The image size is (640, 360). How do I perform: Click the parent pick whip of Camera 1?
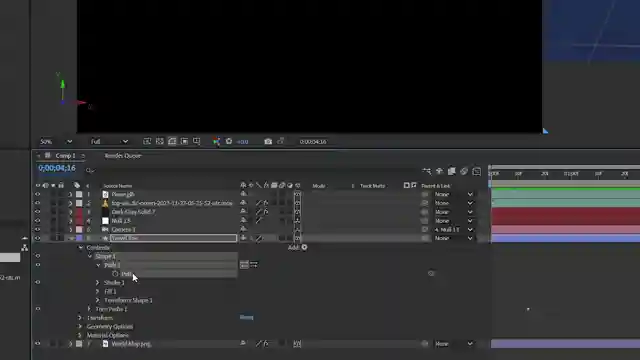[425, 229]
